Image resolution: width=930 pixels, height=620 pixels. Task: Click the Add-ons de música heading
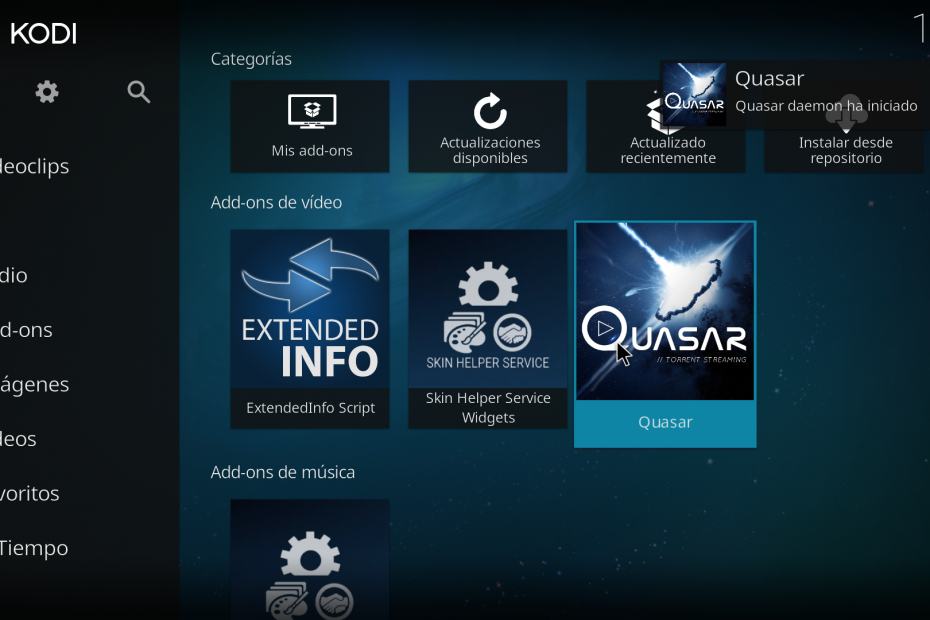click(x=283, y=472)
